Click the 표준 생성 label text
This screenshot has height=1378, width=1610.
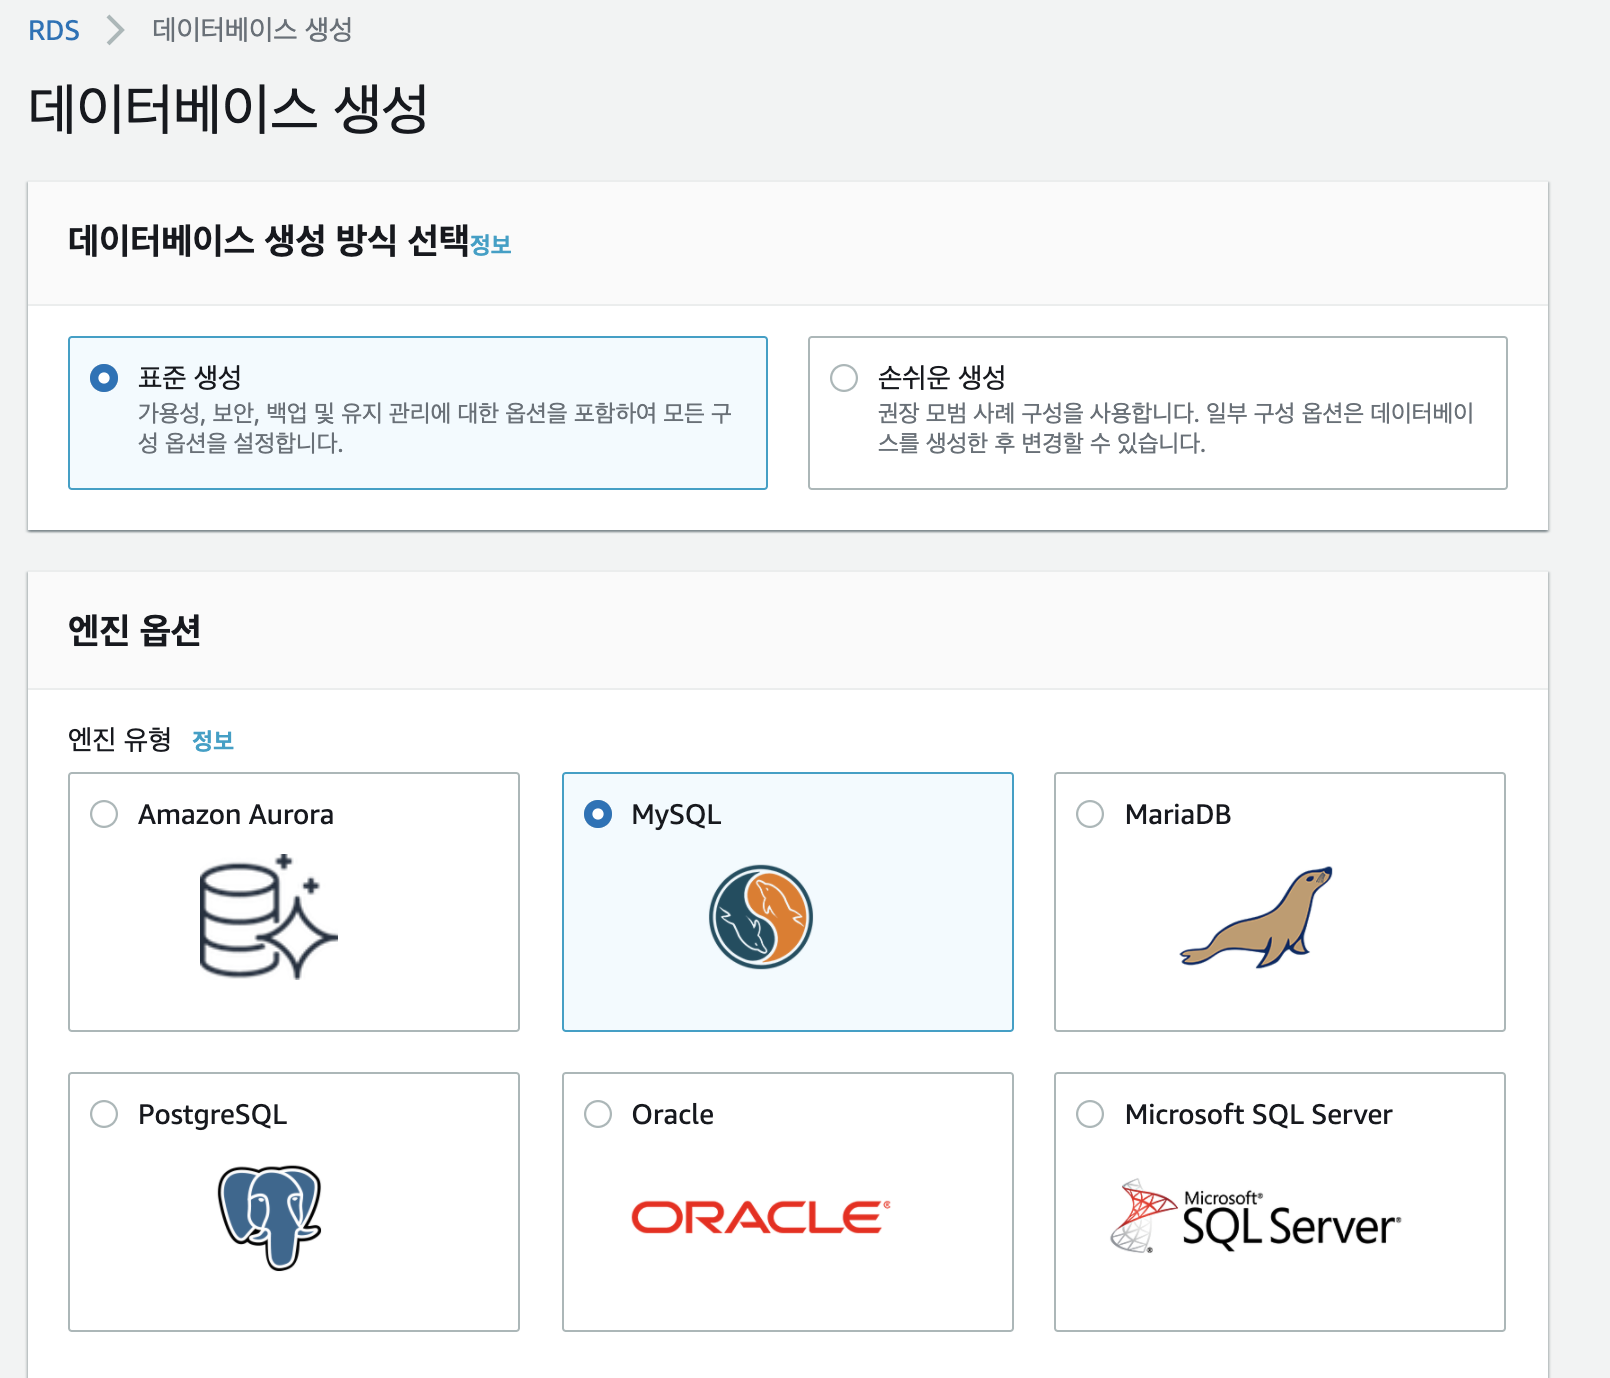pos(190,377)
